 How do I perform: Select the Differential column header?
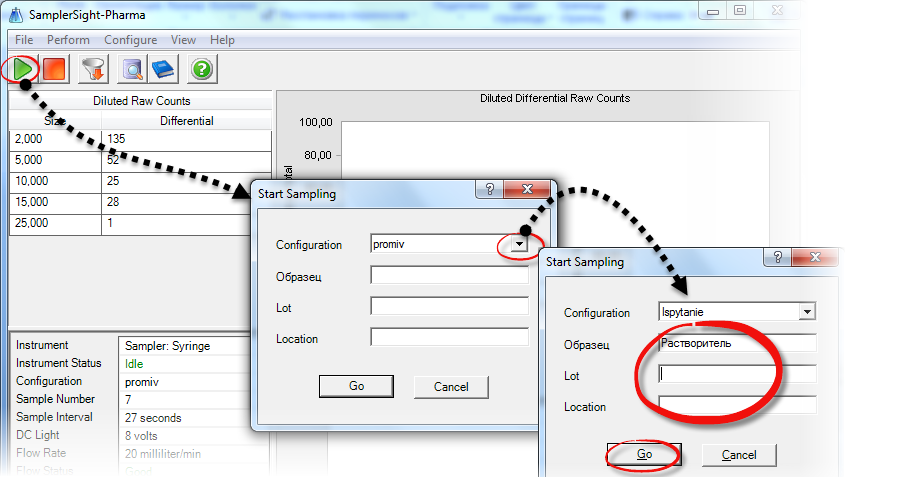[186, 121]
